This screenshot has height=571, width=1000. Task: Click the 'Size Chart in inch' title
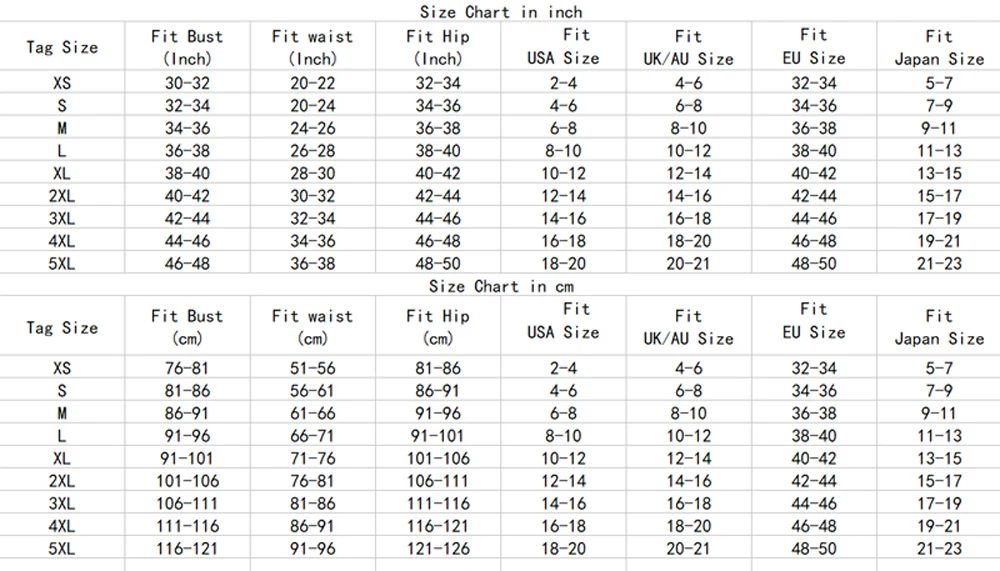click(x=501, y=12)
